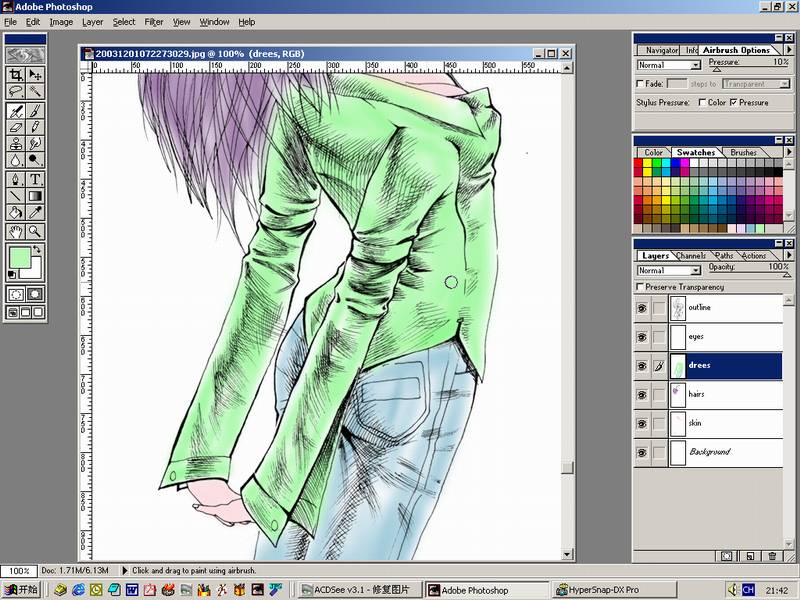Select the Rubber Stamp tool
This screenshot has height=600, width=800.
pyautogui.click(x=16, y=143)
